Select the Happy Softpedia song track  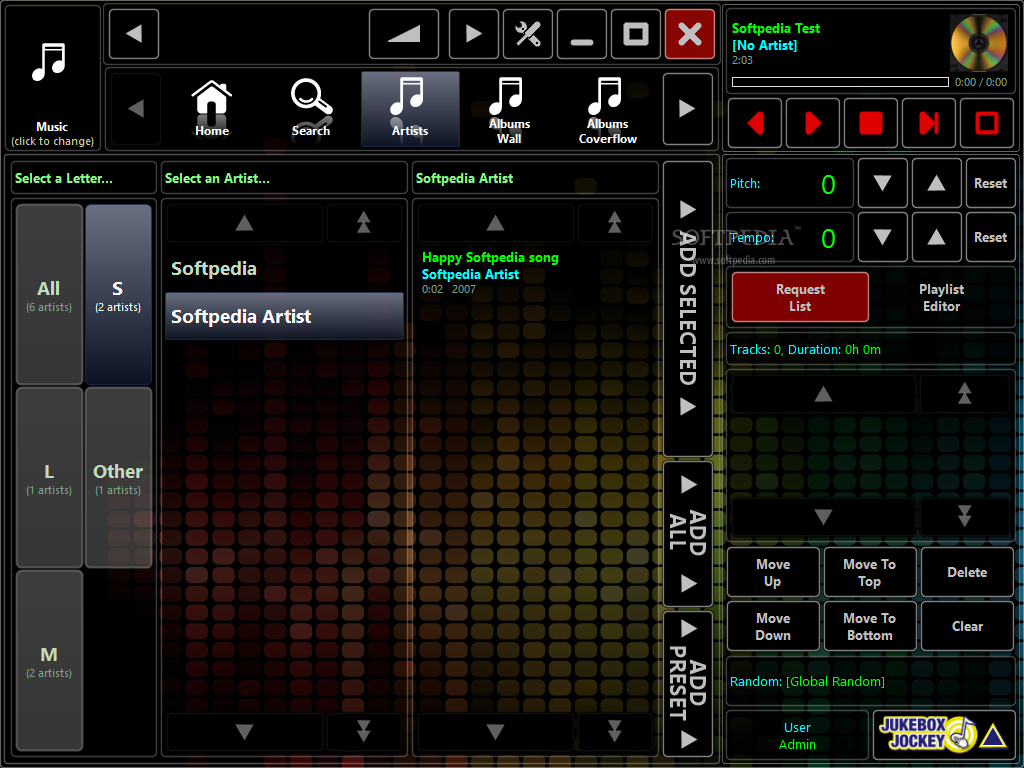pyautogui.click(x=536, y=272)
